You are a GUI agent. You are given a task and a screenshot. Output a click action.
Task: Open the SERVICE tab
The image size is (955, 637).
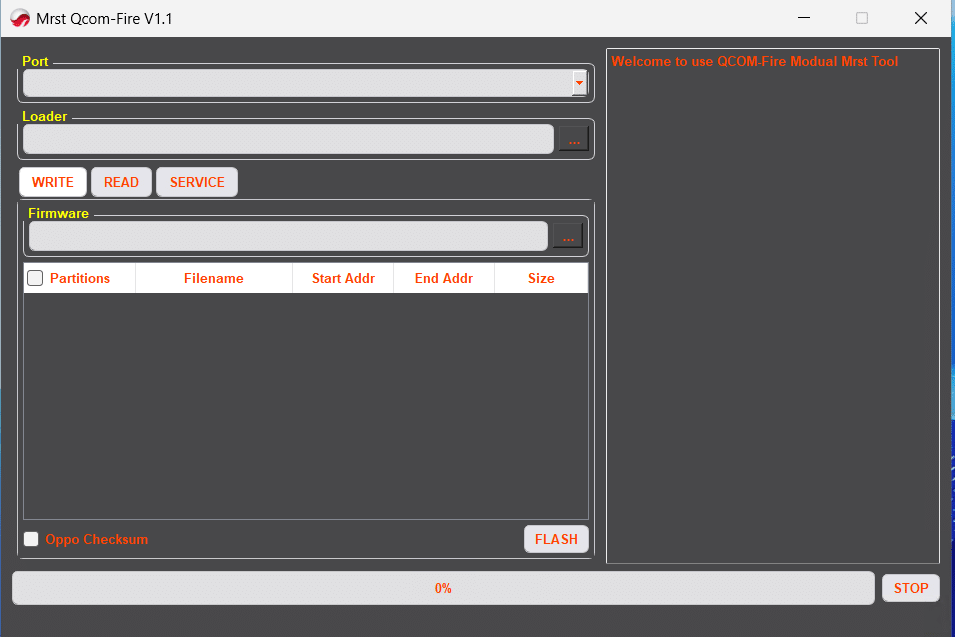tap(197, 182)
